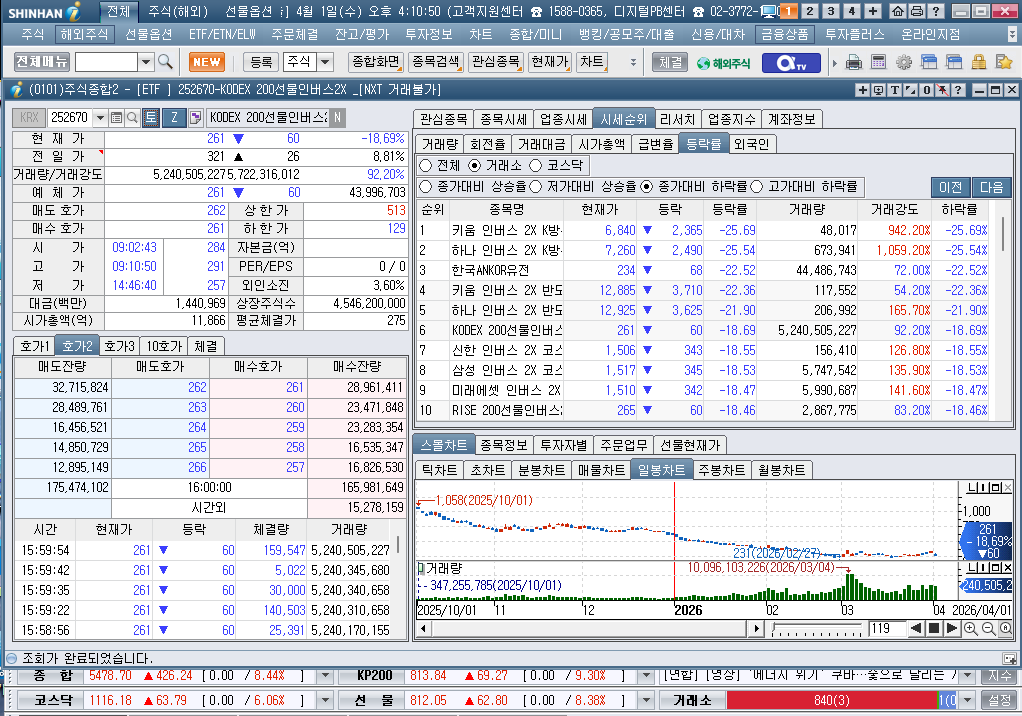Open the menu search box dropdown arrow

point(147,62)
